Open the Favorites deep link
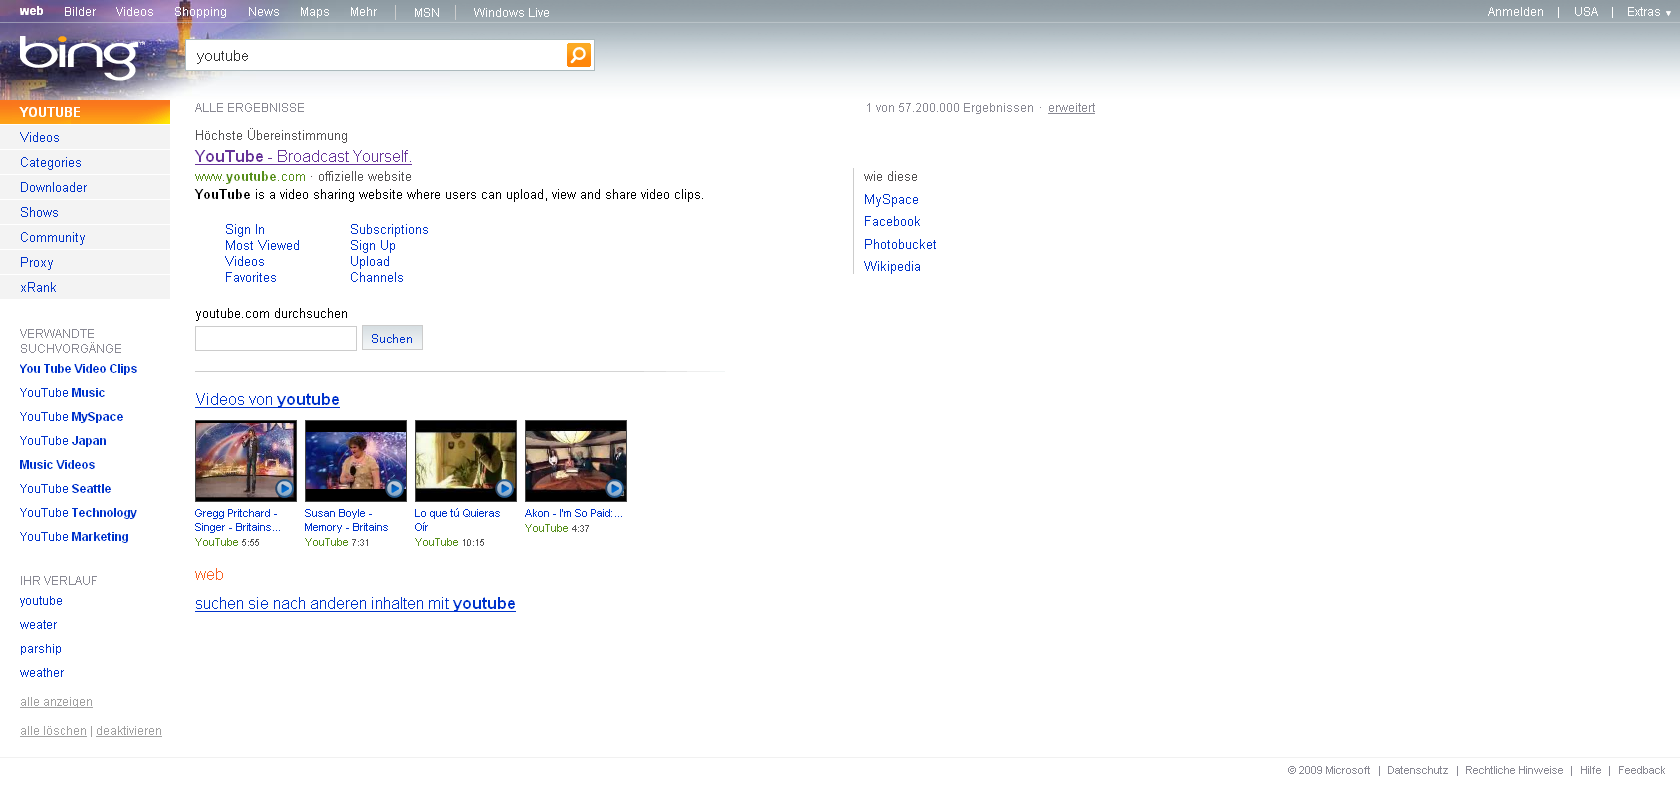Image resolution: width=1680 pixels, height=807 pixels. tap(251, 278)
